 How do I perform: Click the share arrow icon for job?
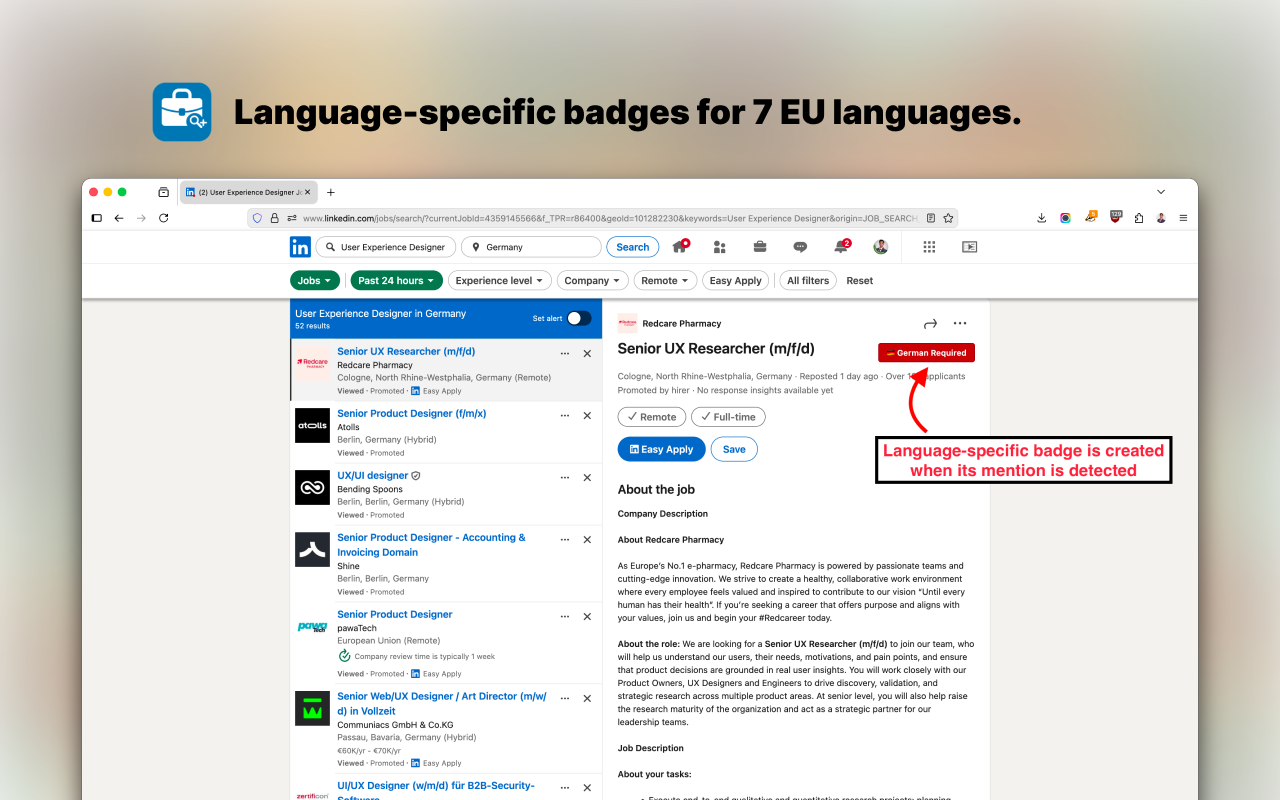coord(930,323)
